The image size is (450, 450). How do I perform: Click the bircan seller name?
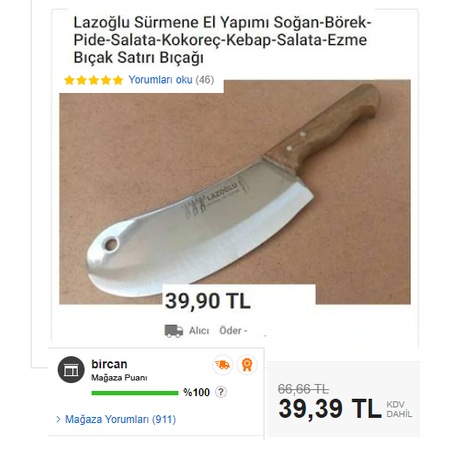coord(109,364)
